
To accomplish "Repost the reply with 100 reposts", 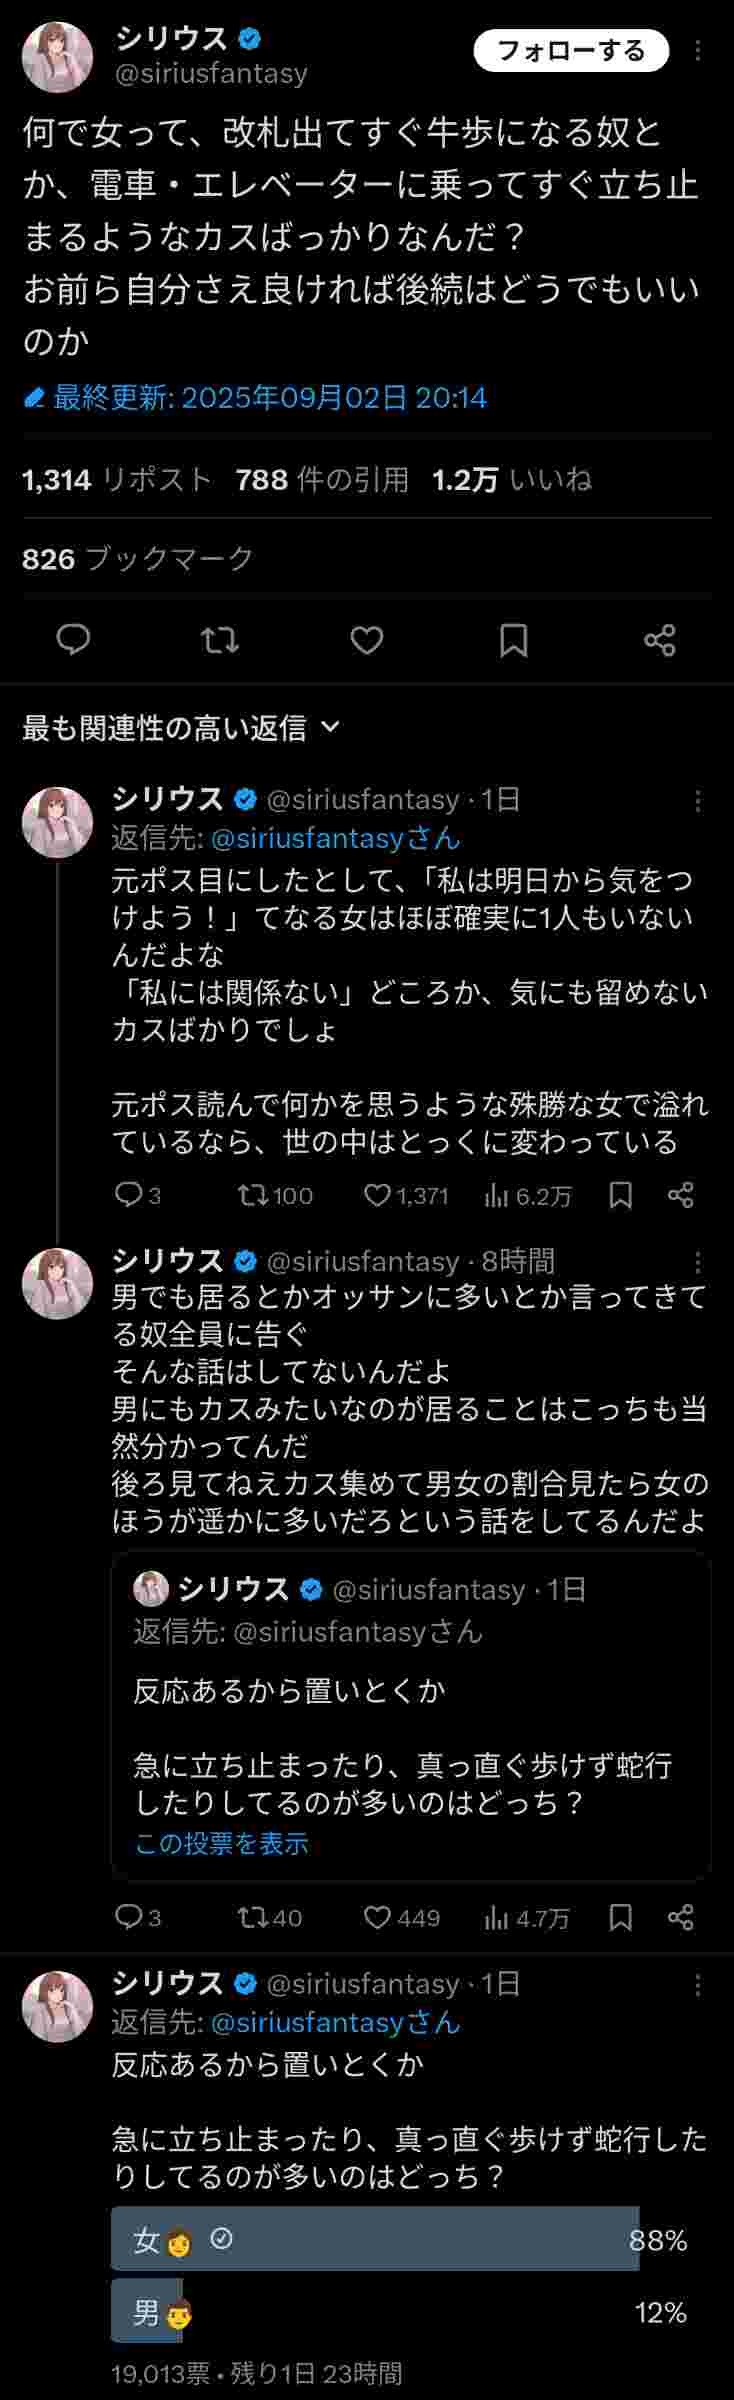I will pyautogui.click(x=251, y=1195).
